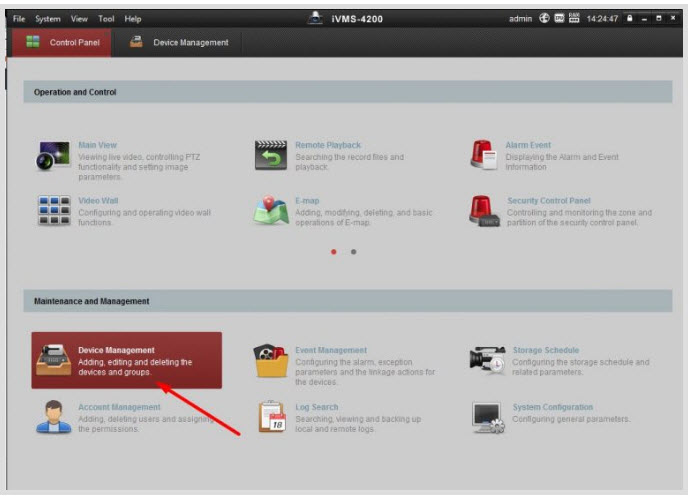Image resolution: width=698 pixels, height=503 pixels.
Task: Click the System Configuration monitor gear icon
Action: click(487, 418)
